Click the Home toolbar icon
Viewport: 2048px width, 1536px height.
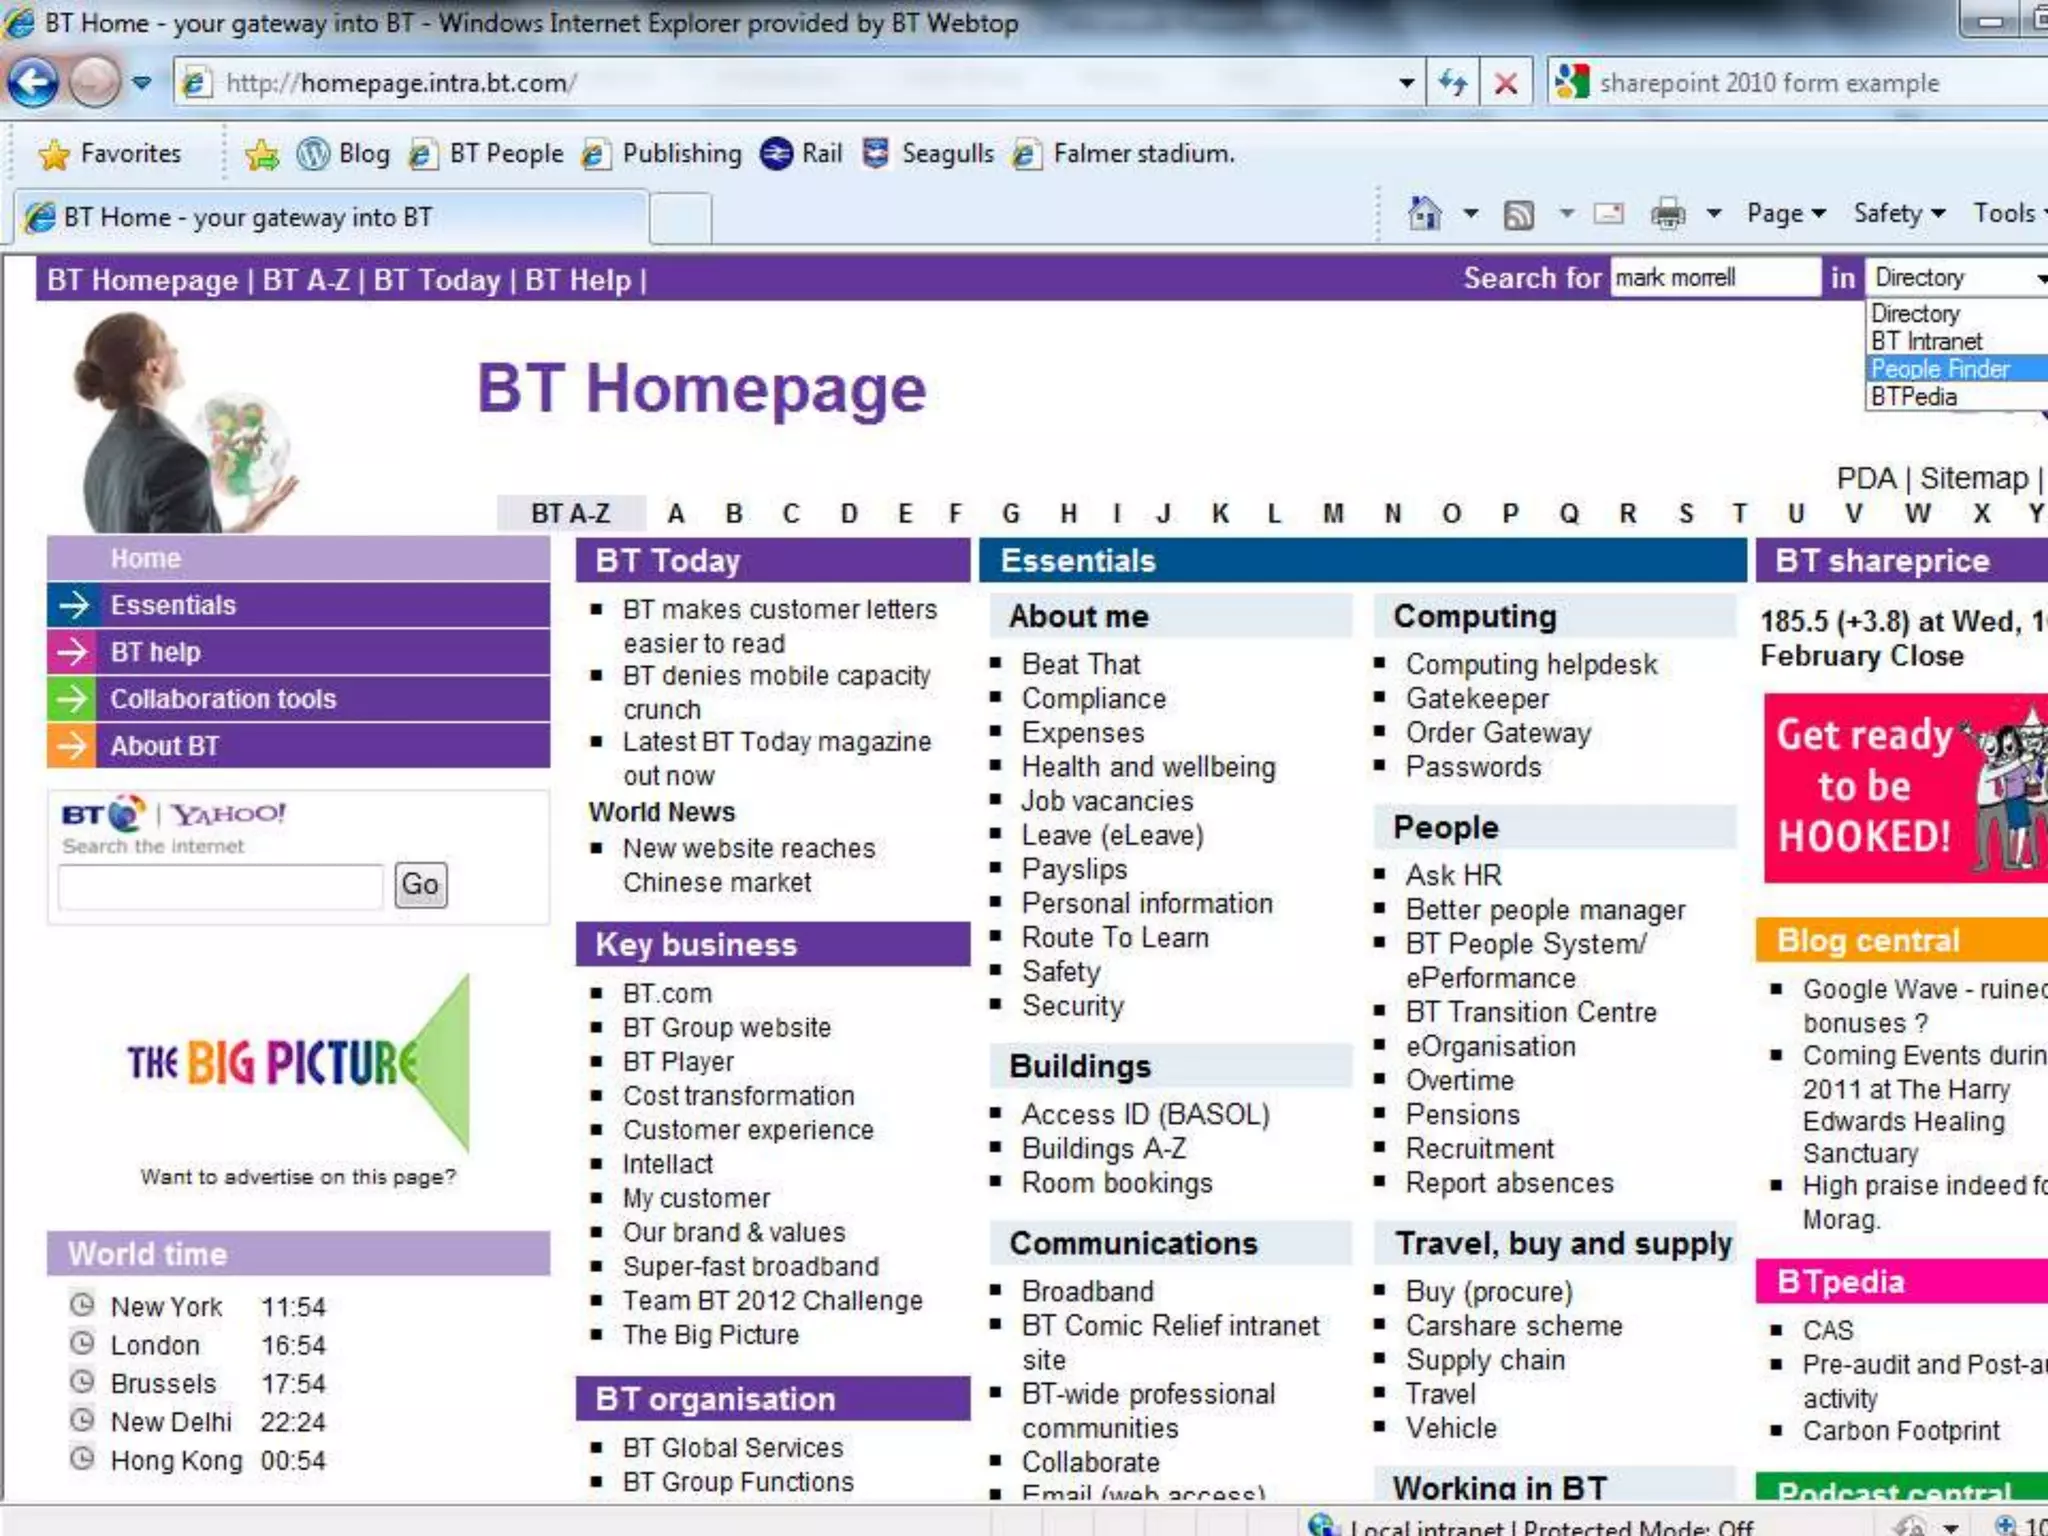[x=1424, y=213]
